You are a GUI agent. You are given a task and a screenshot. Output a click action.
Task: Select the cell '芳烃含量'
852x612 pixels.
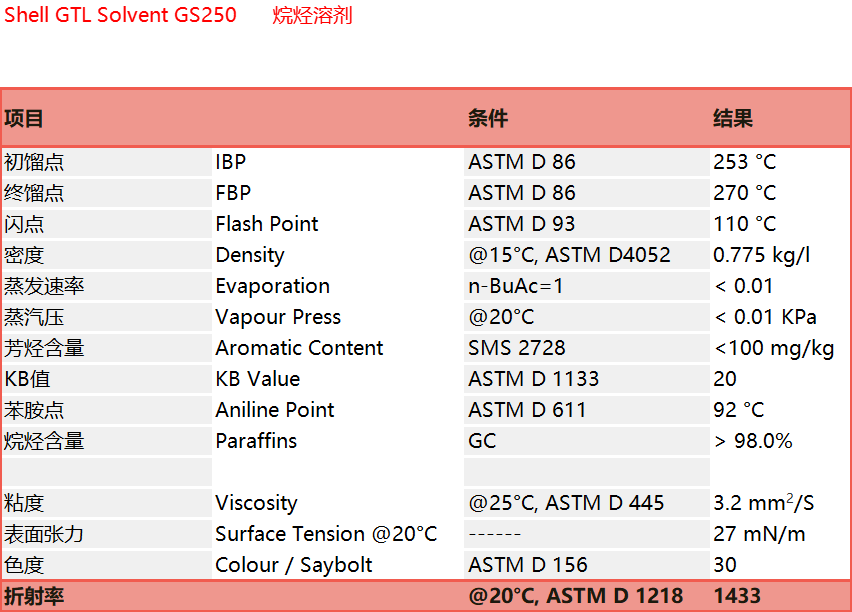click(44, 348)
